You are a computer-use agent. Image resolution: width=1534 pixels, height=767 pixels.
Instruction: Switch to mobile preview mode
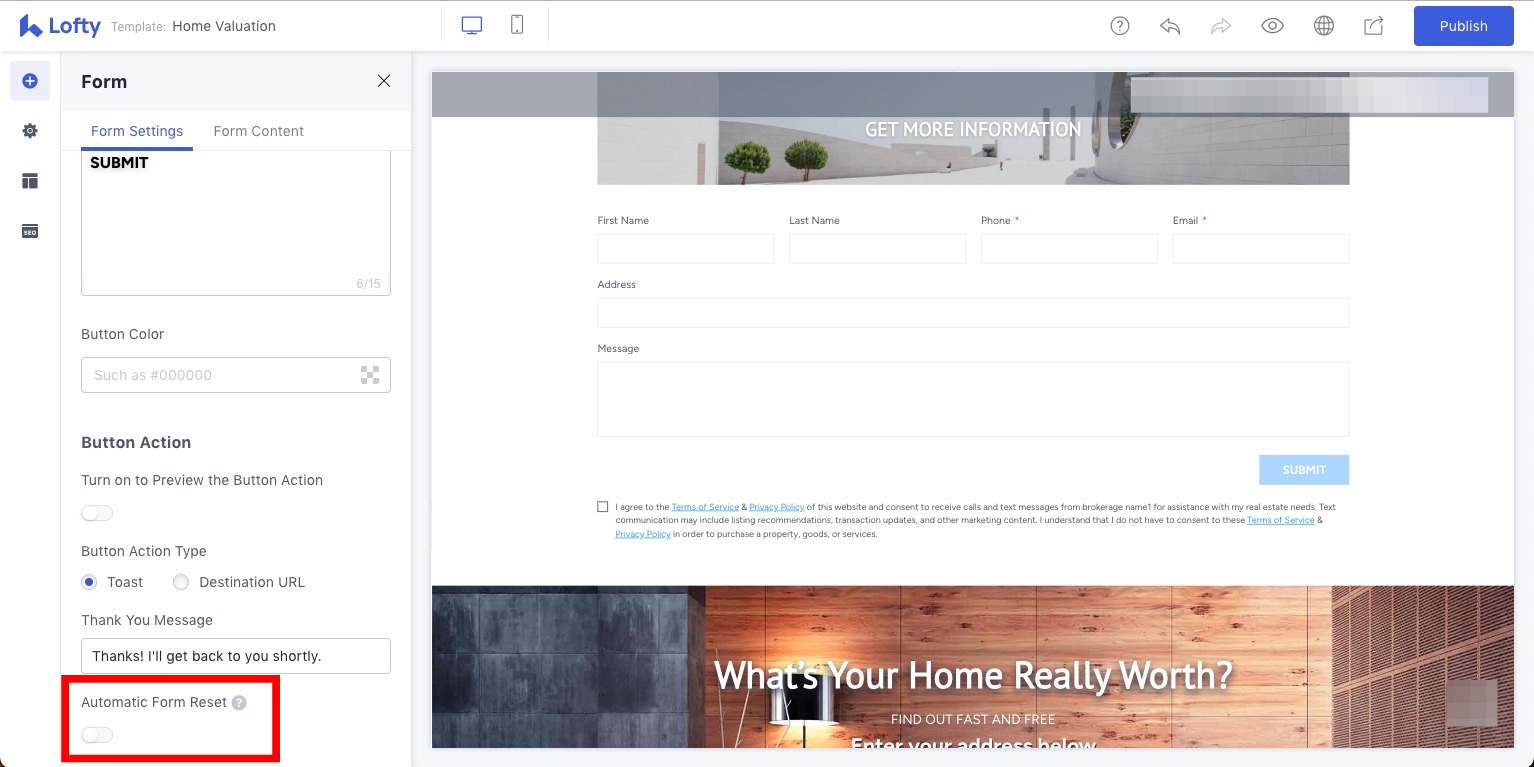click(517, 26)
